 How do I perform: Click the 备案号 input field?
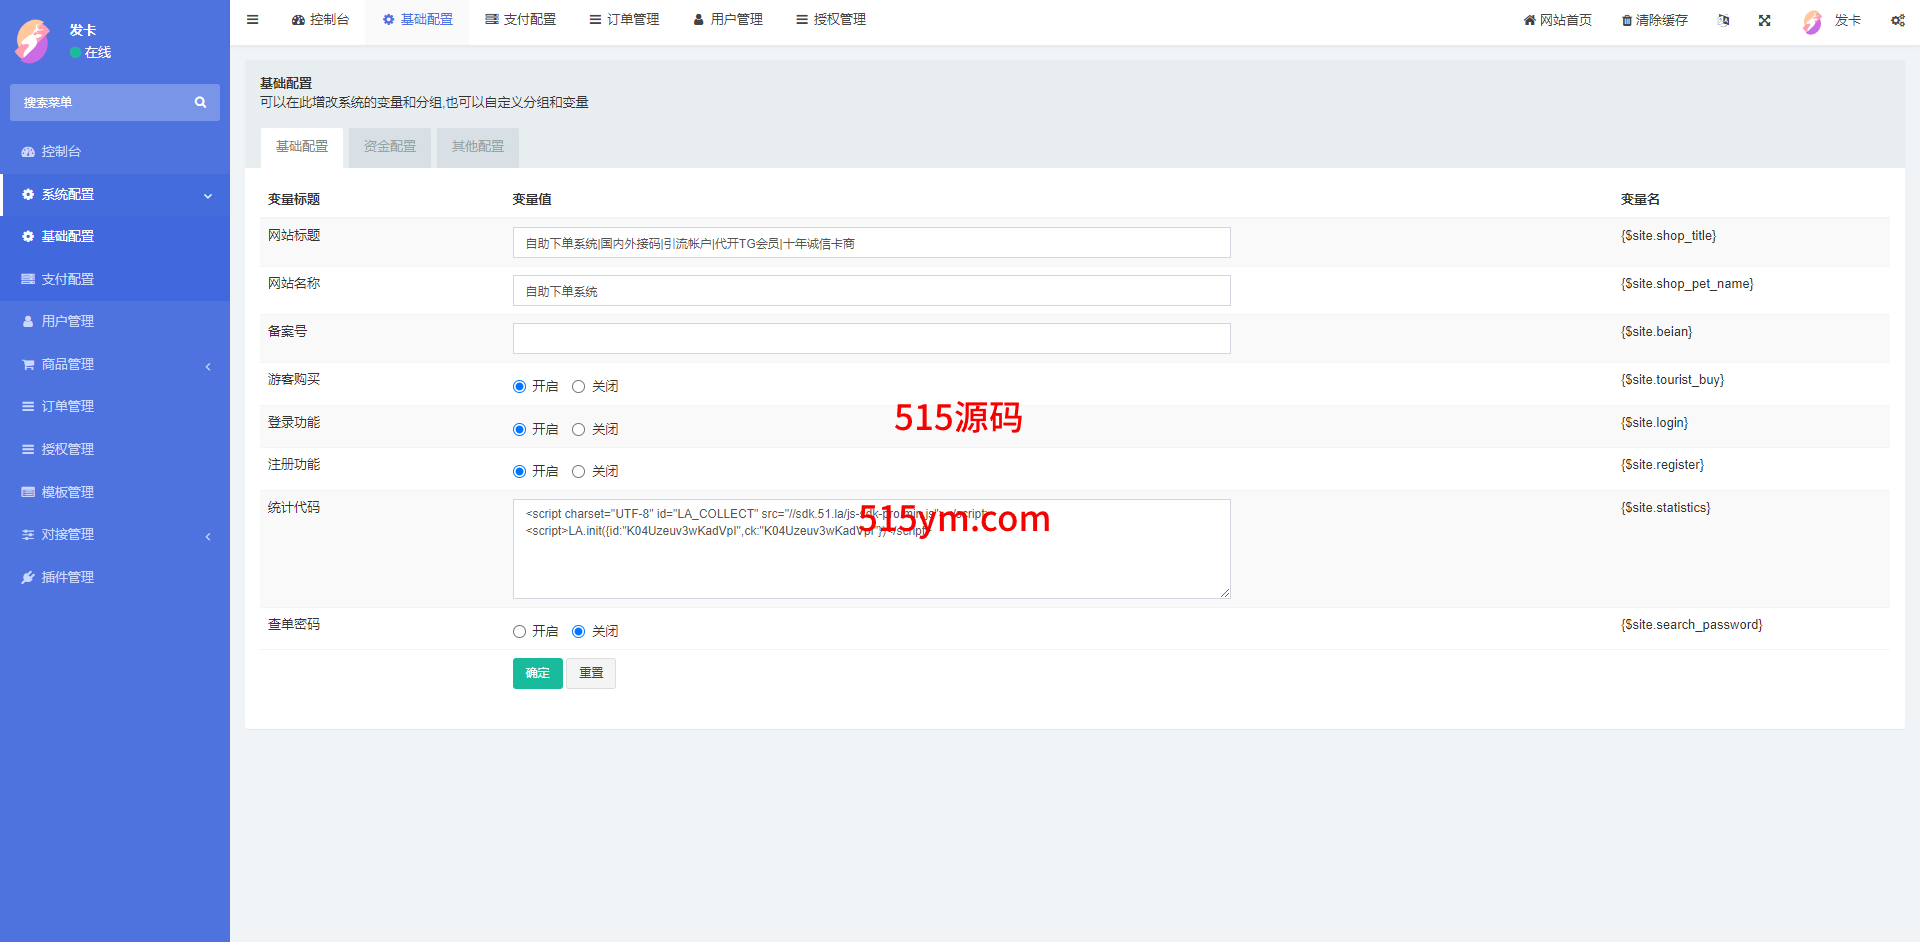[871, 339]
